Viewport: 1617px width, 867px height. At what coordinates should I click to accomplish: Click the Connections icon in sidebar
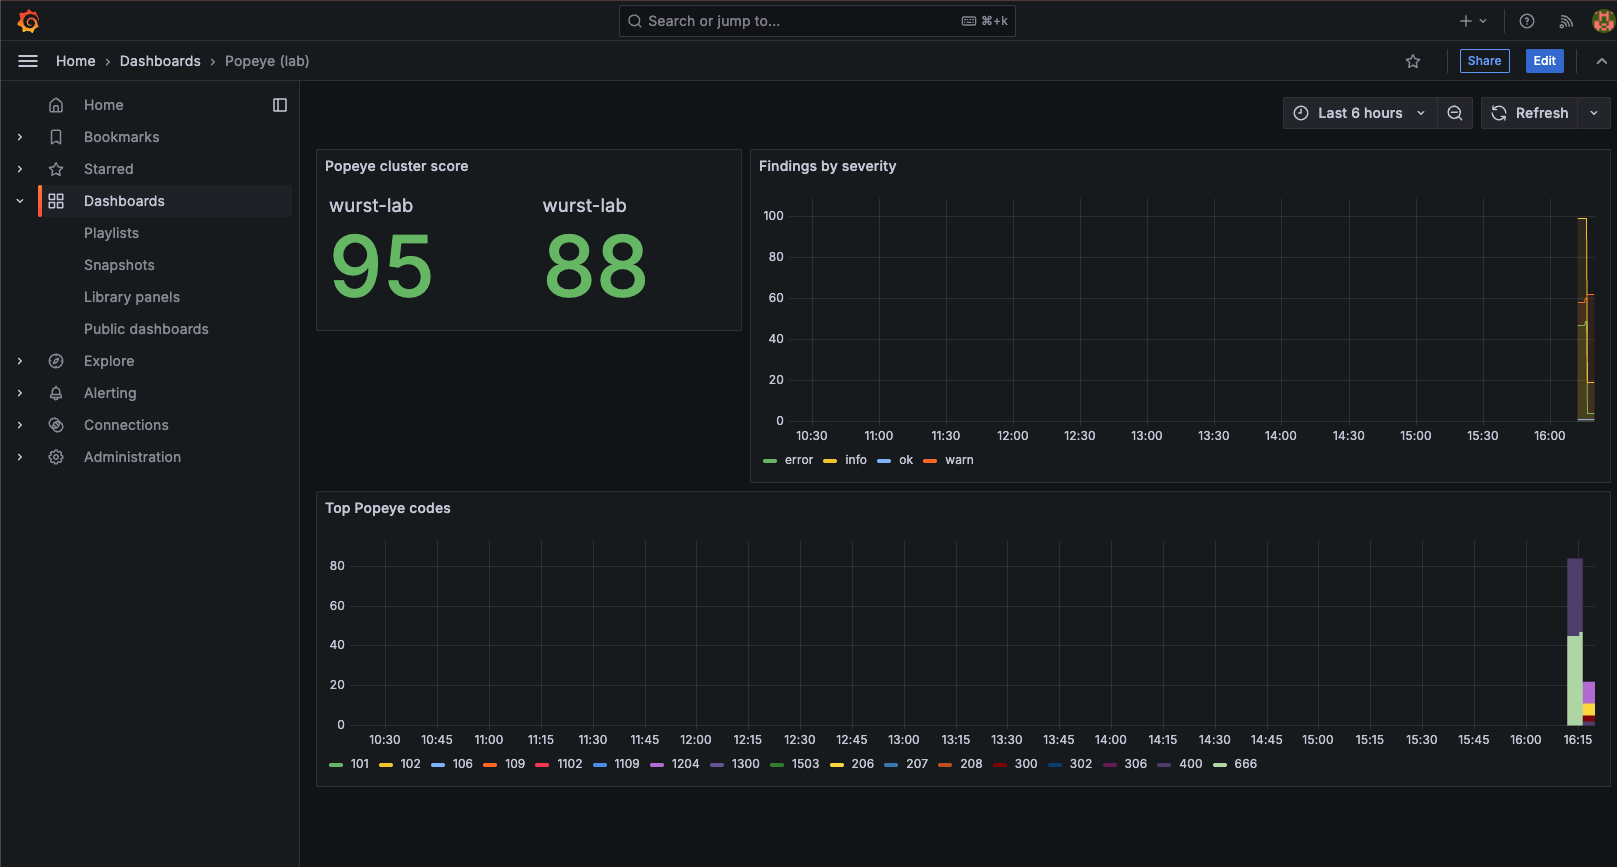pyautogui.click(x=56, y=425)
